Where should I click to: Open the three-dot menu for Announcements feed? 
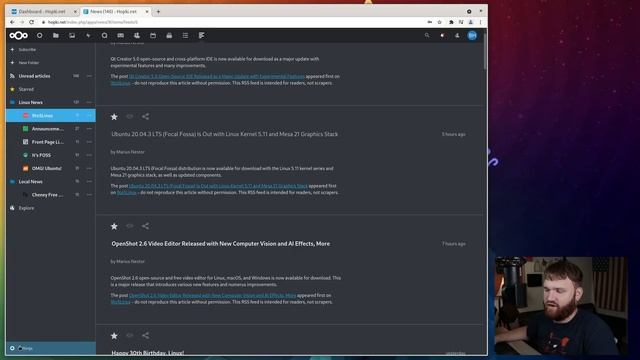tap(89, 129)
